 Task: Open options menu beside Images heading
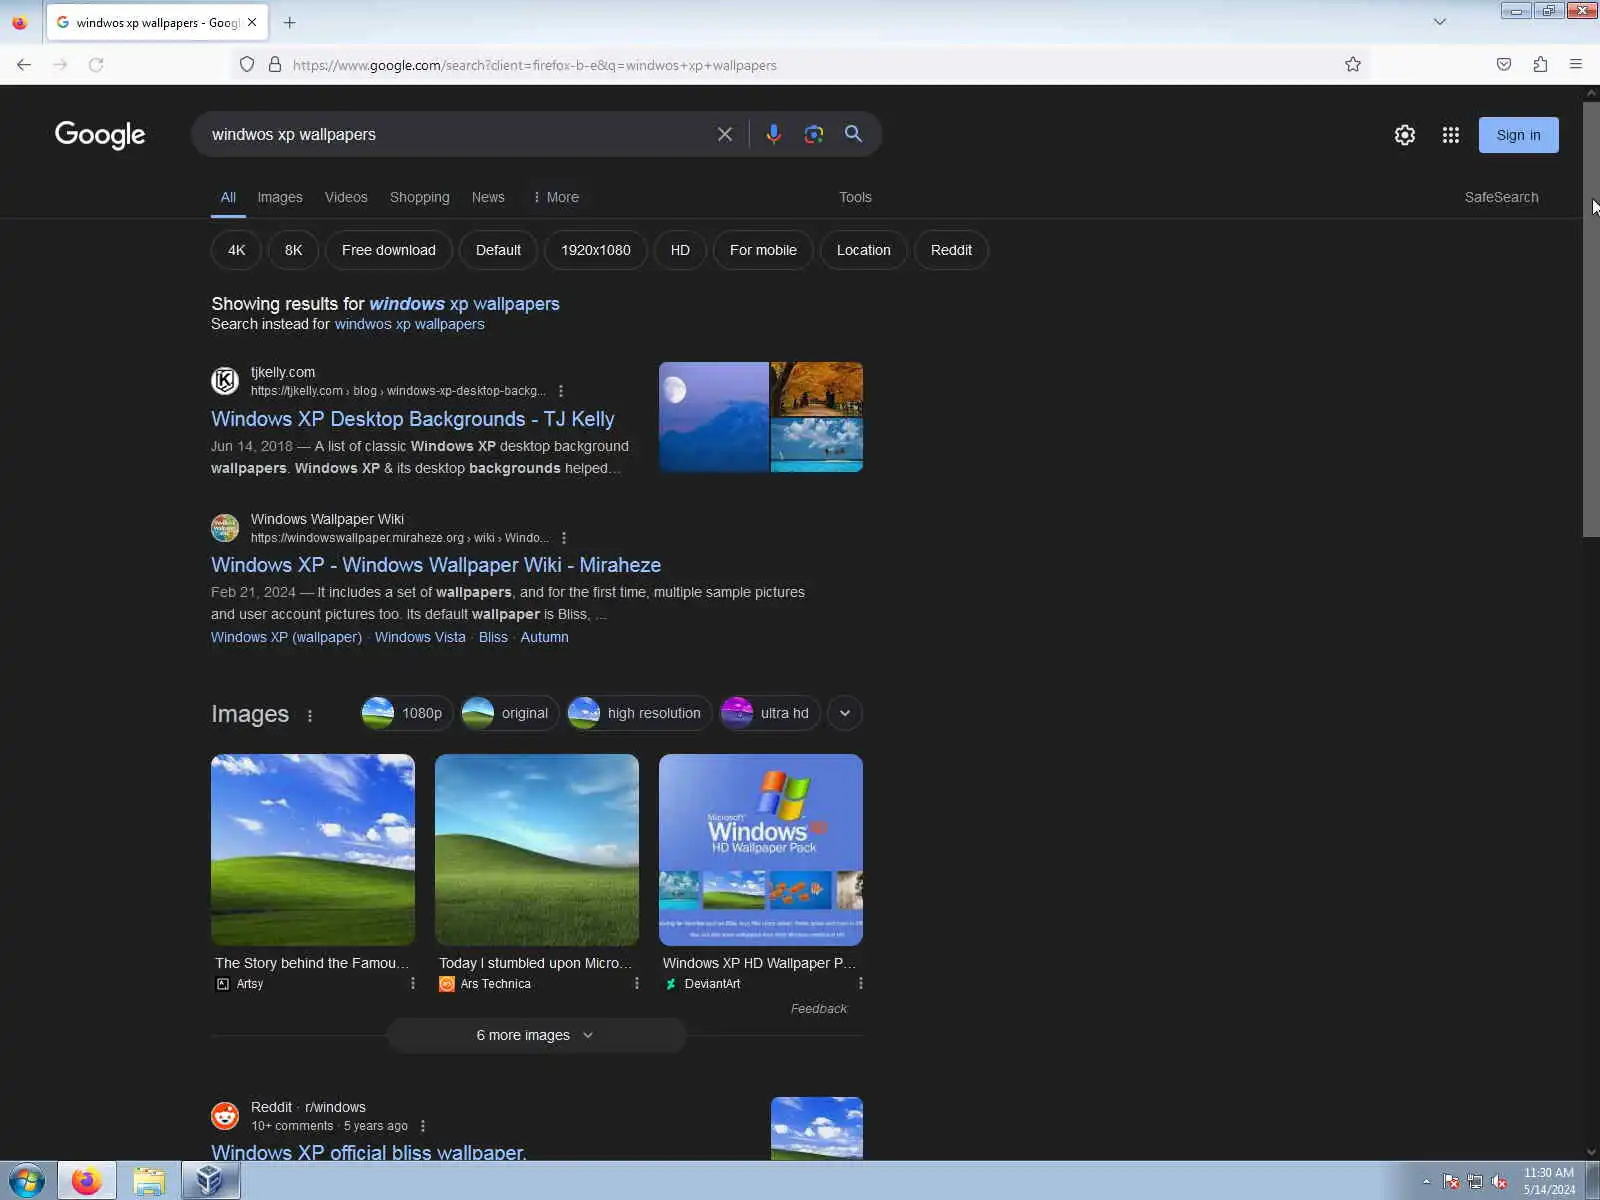[x=310, y=715]
